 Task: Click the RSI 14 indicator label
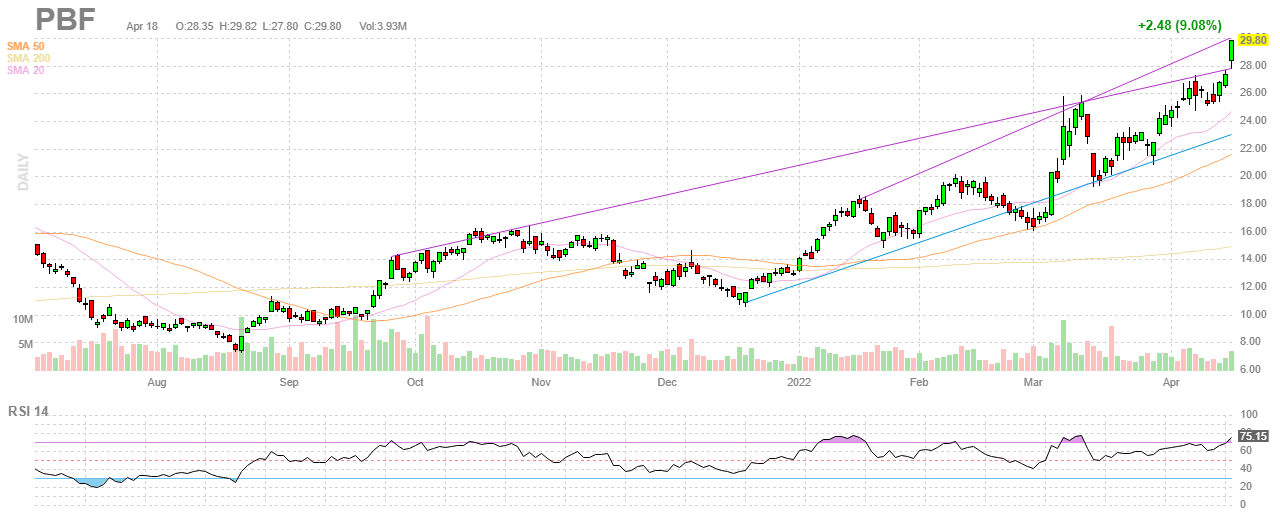pos(30,411)
